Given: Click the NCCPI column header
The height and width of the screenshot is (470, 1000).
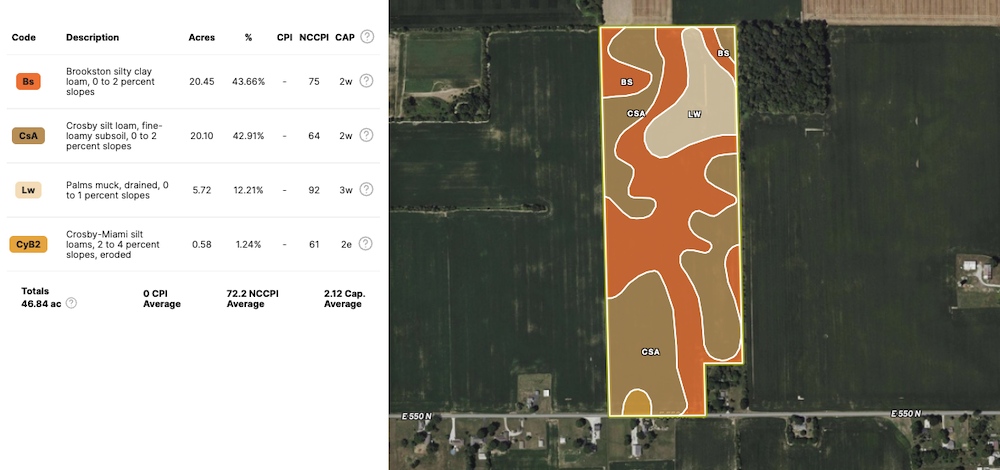Looking at the screenshot, I should point(314,38).
